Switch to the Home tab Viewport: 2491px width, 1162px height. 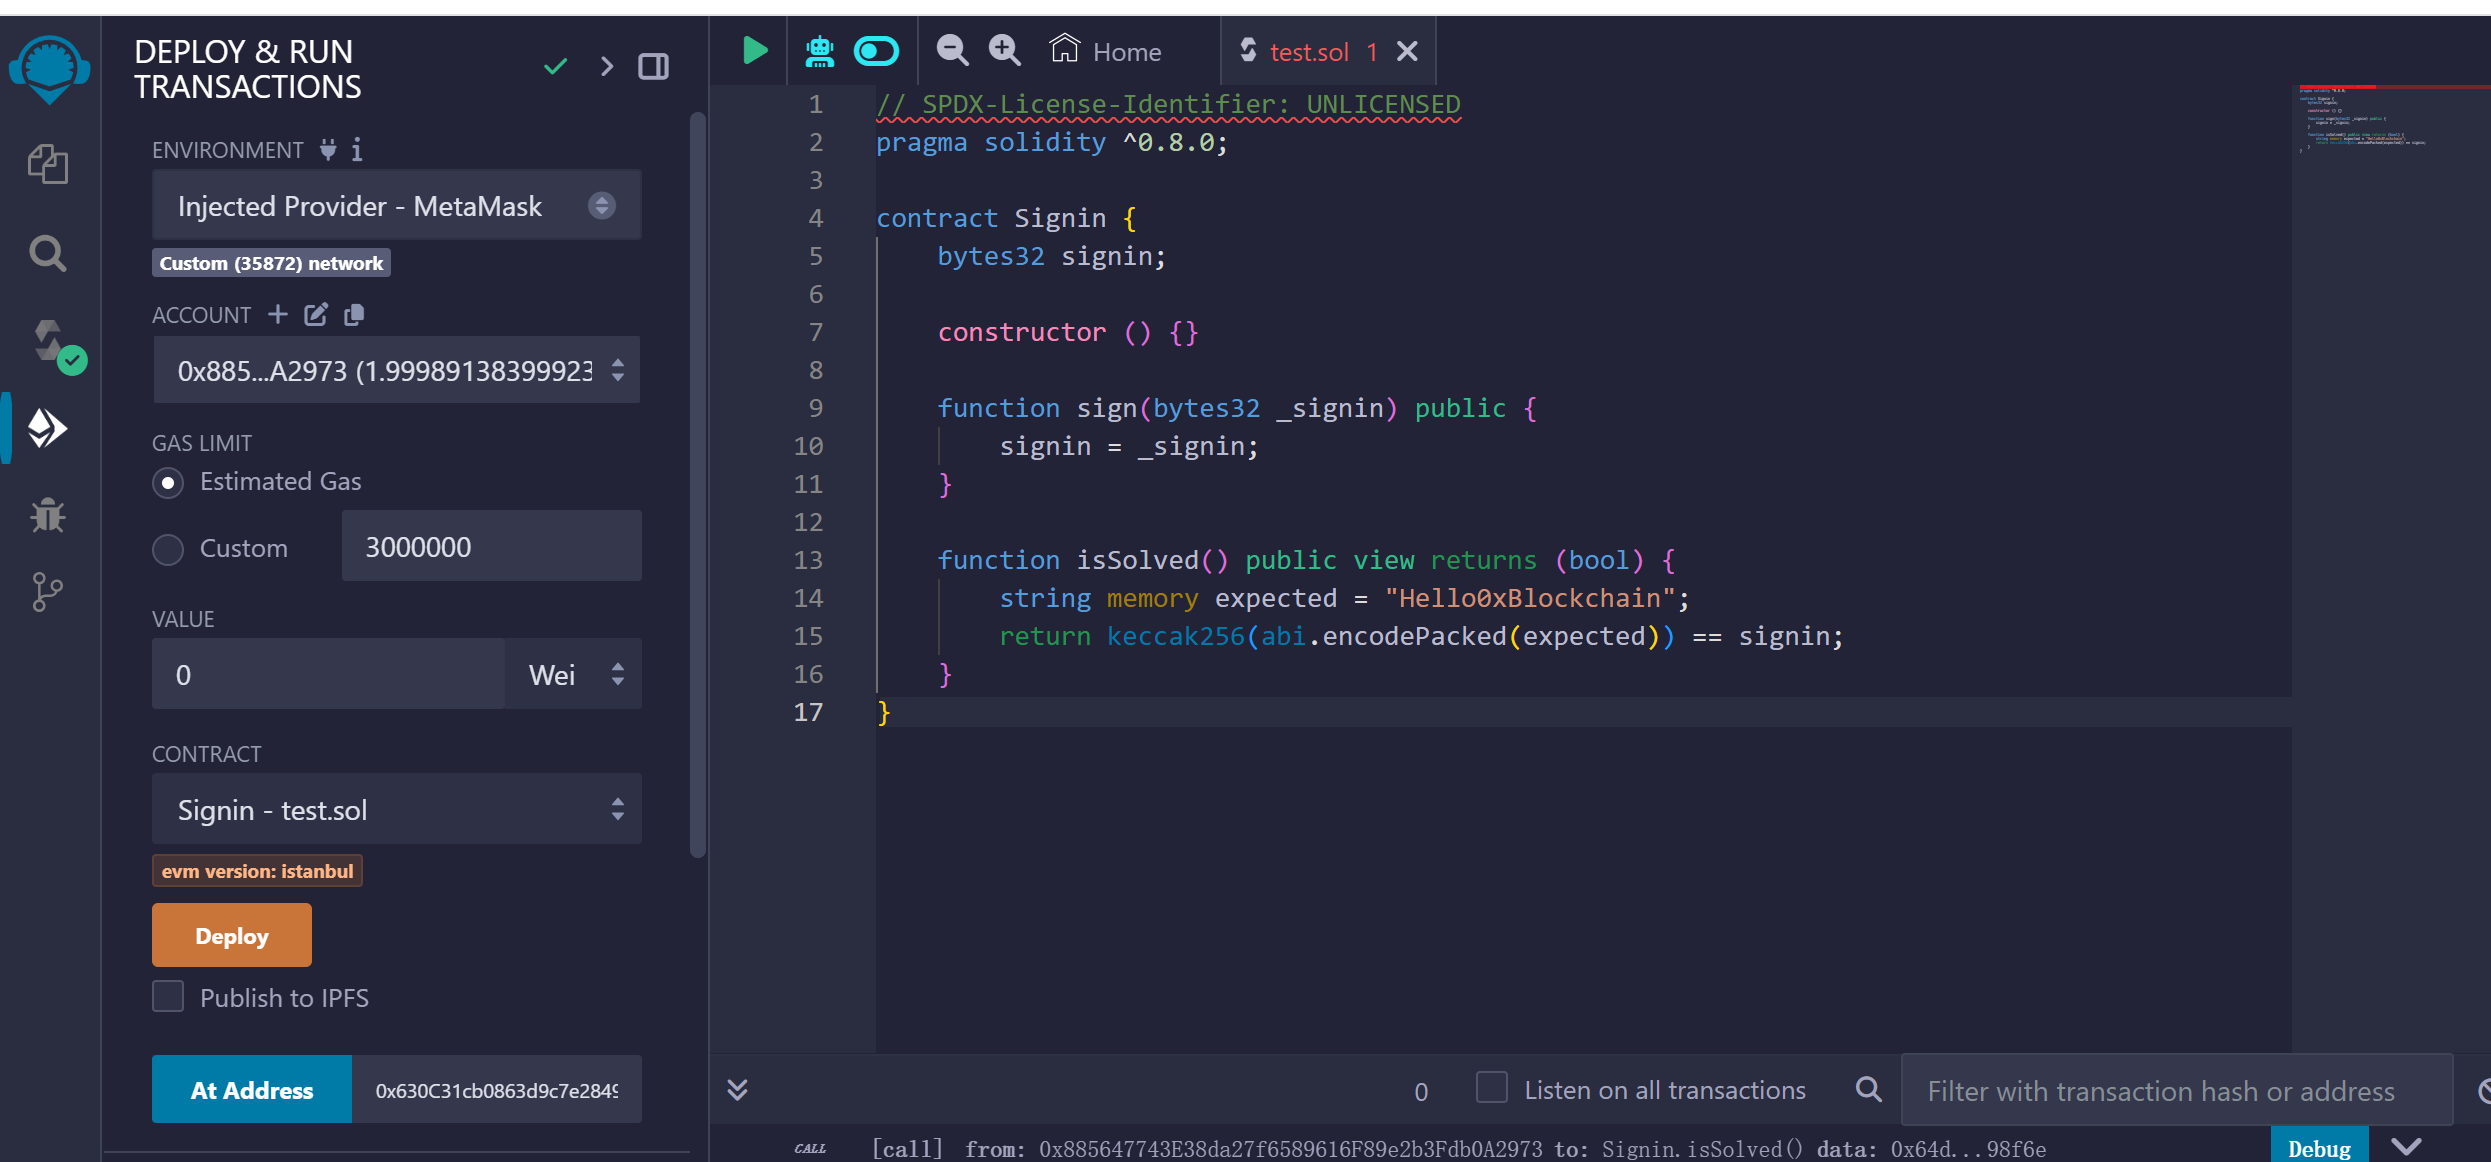pos(1107,51)
